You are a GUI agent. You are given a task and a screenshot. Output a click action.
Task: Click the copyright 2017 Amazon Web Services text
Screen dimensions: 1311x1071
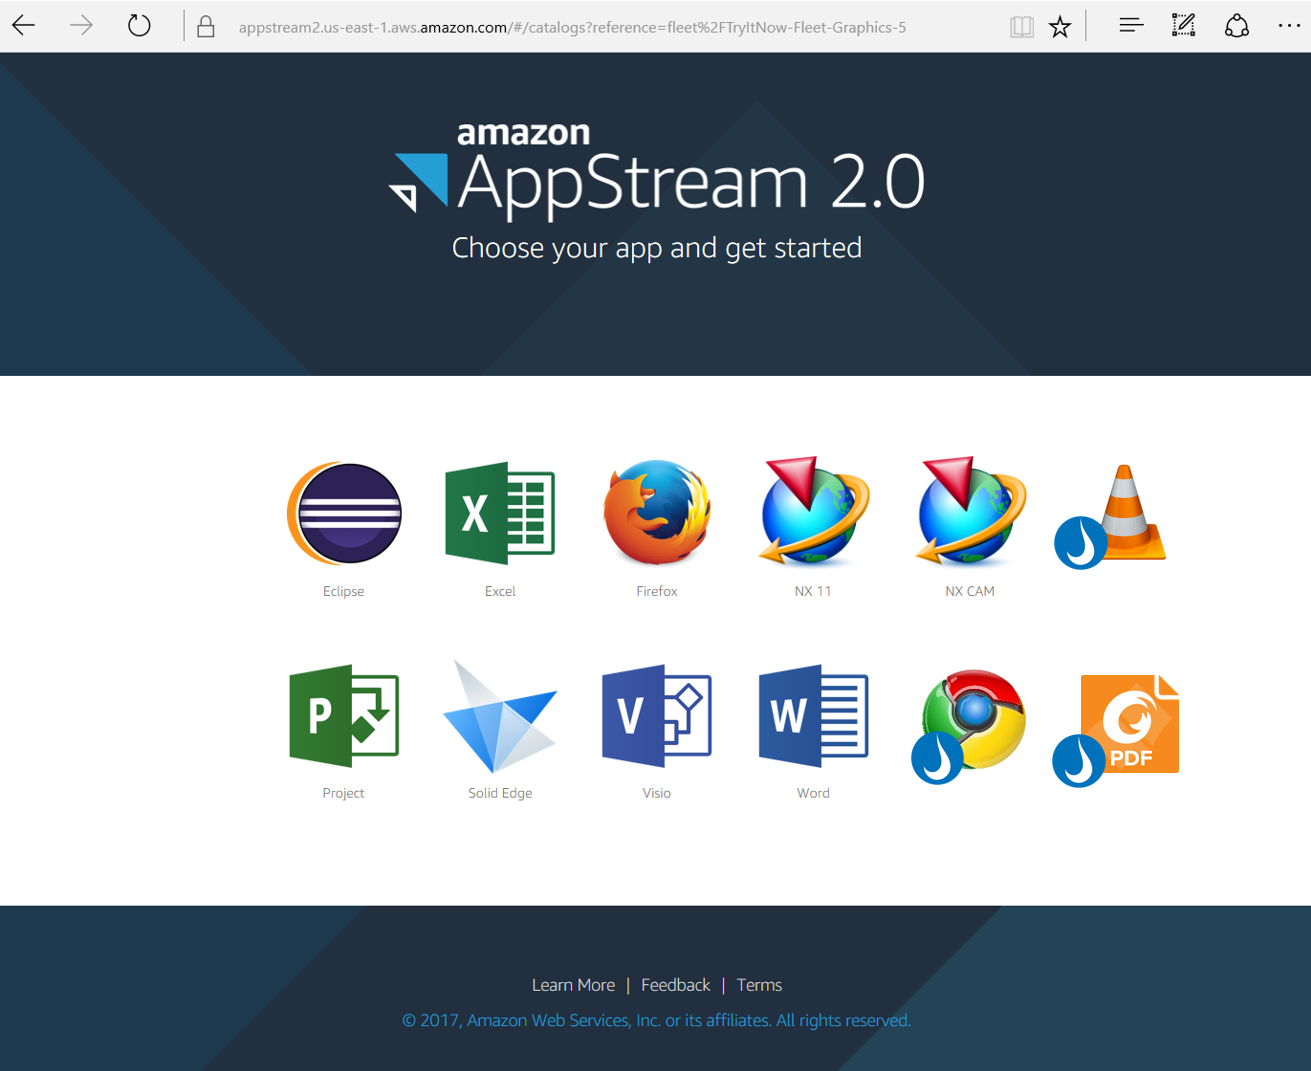click(656, 1020)
